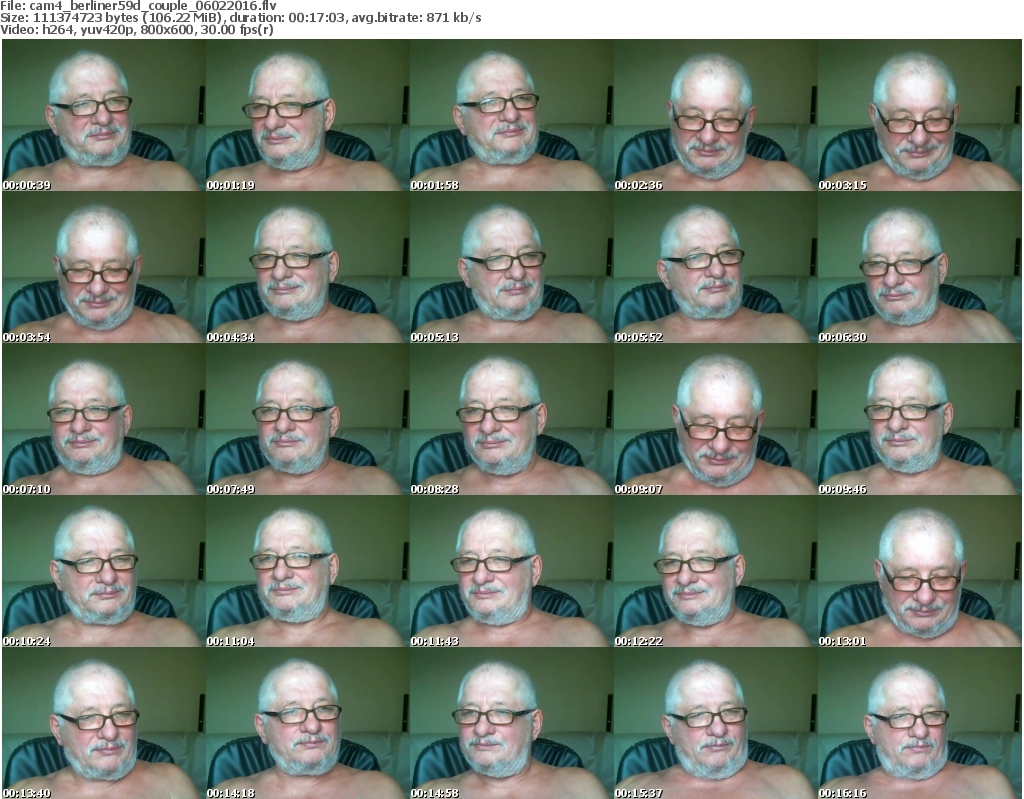Open the frame captured at 00:04:34
Viewport: 1024px width, 799px height.
tap(308, 267)
